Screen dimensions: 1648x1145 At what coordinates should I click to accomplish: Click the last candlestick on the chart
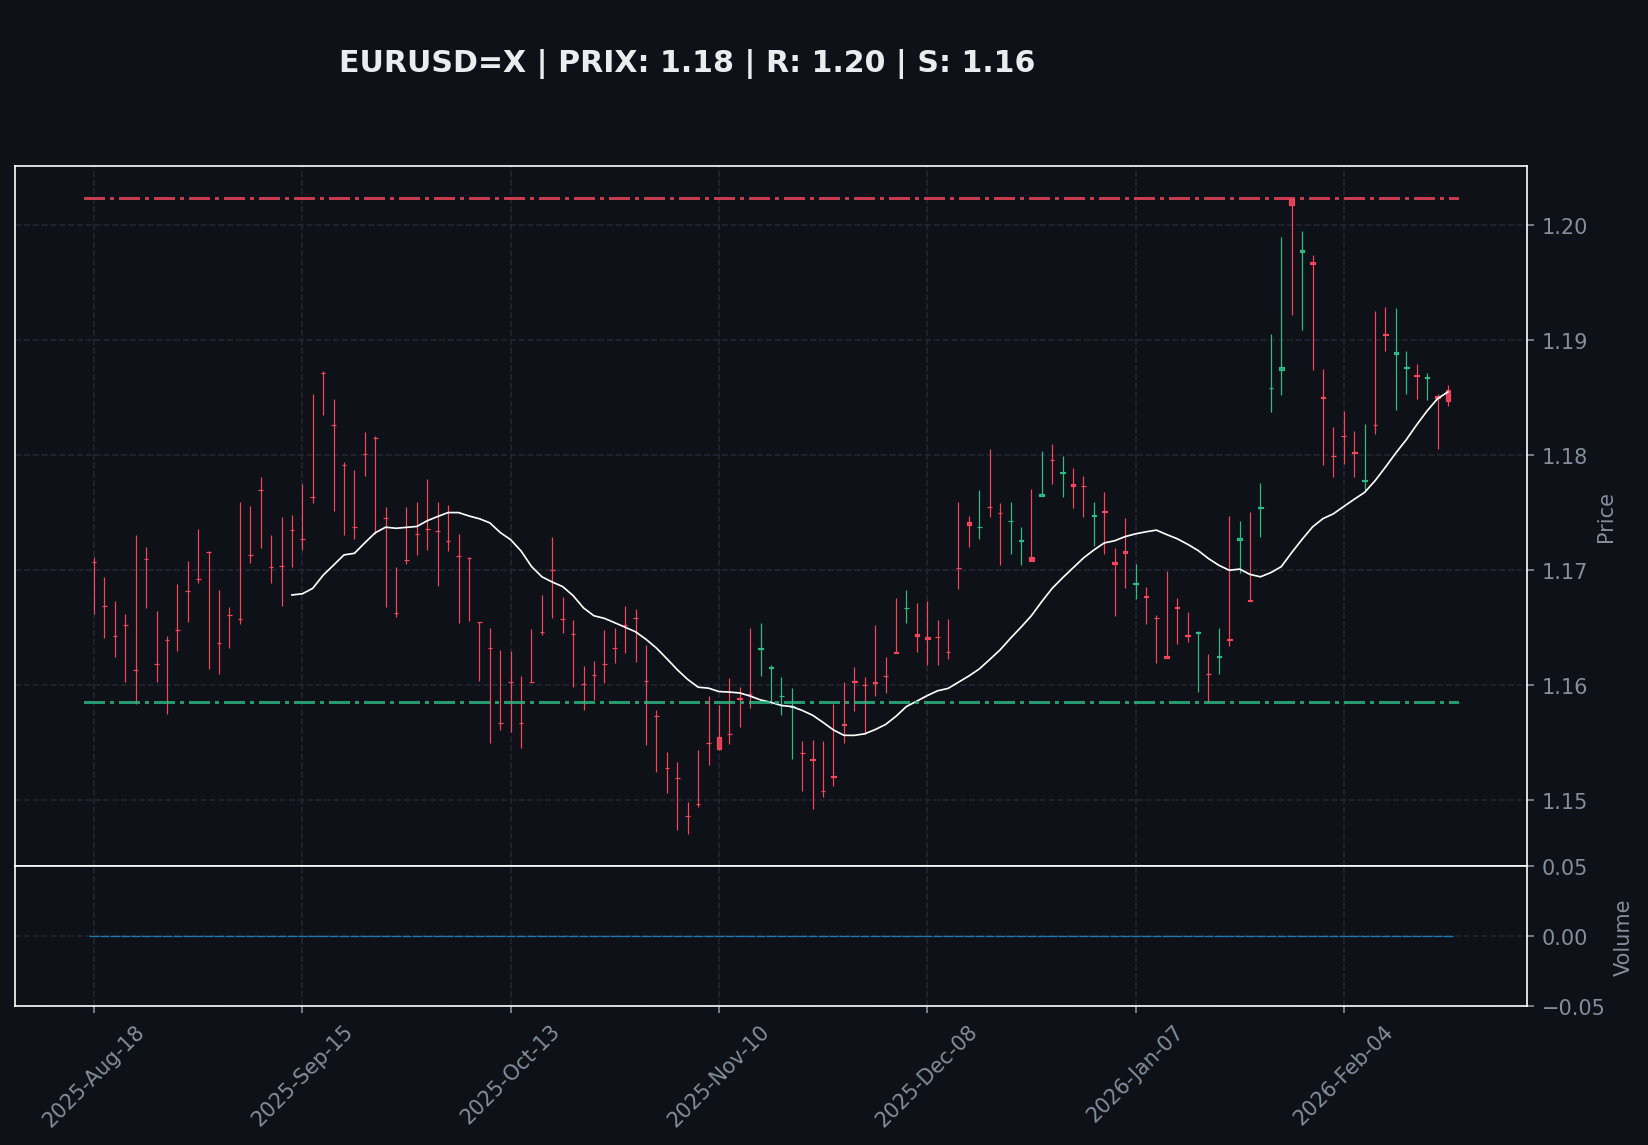pyautogui.click(x=1448, y=396)
